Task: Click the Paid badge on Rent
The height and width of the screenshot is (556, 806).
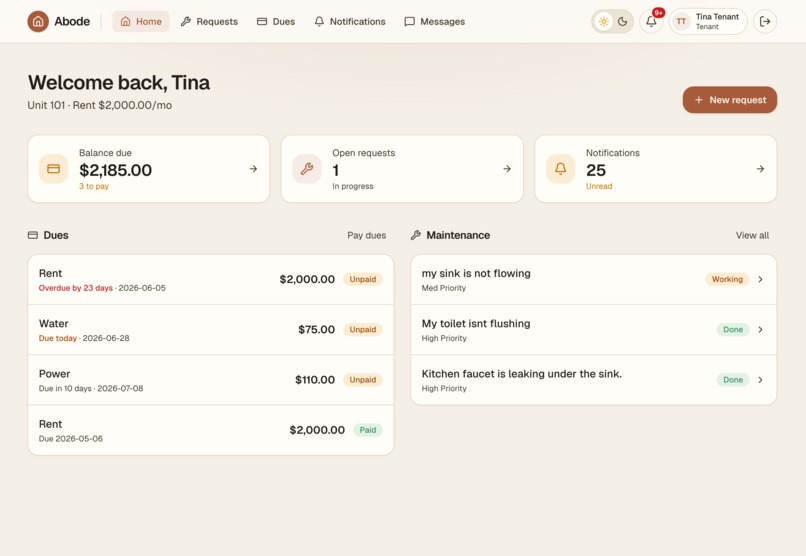Action: [368, 430]
